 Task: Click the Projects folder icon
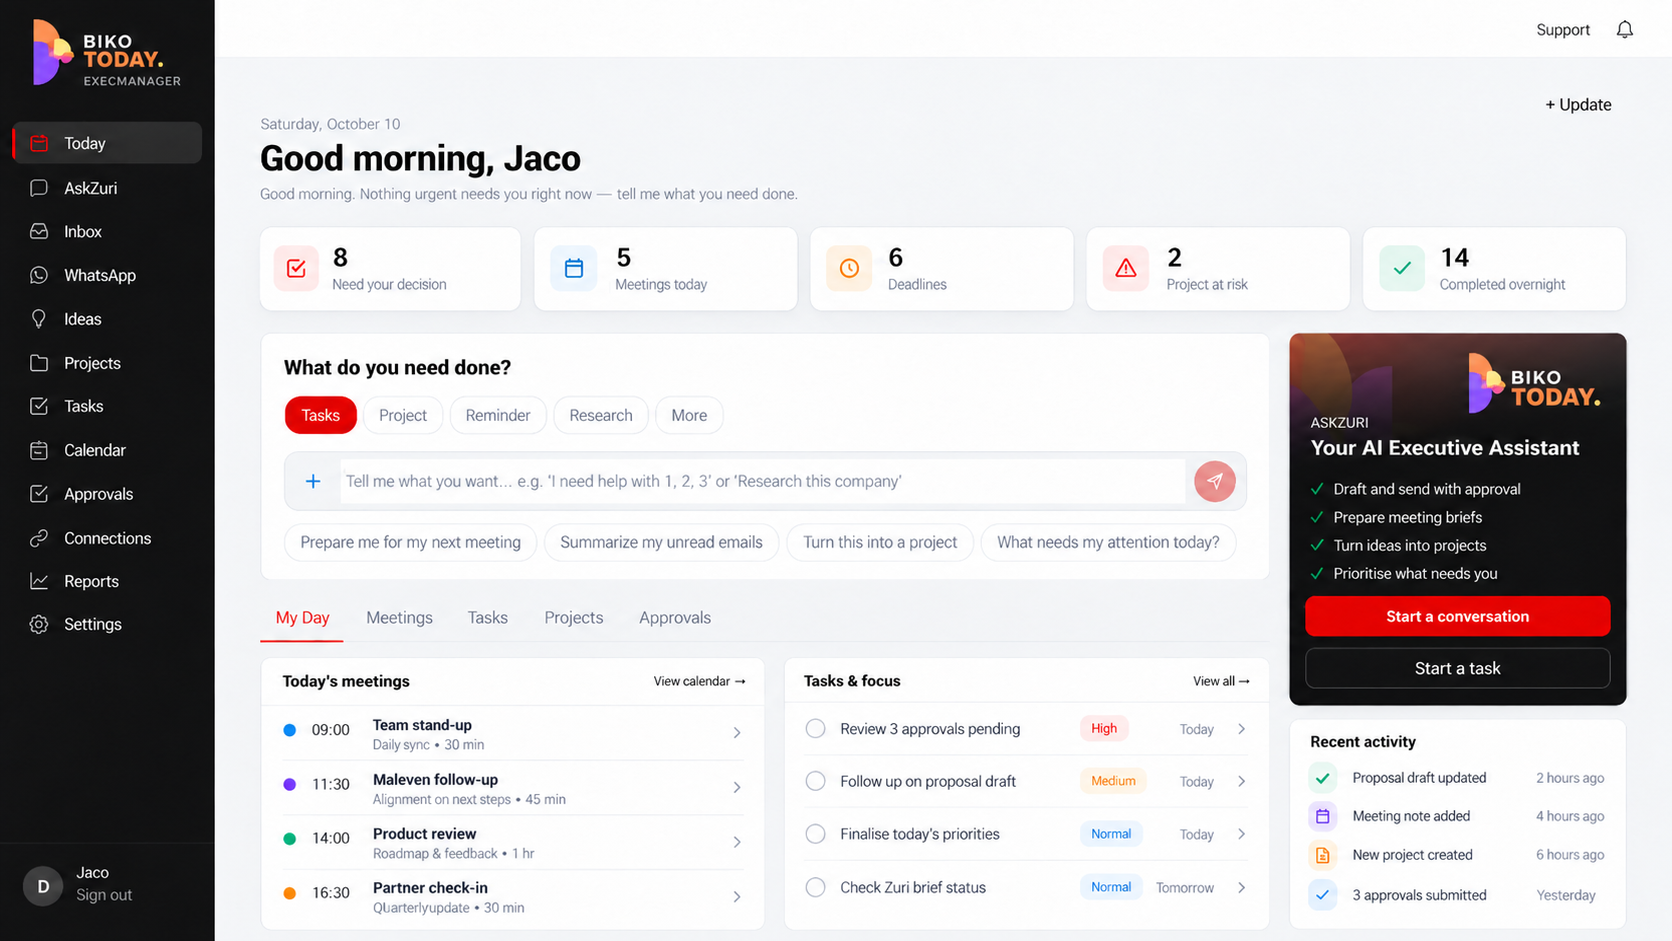click(x=39, y=363)
